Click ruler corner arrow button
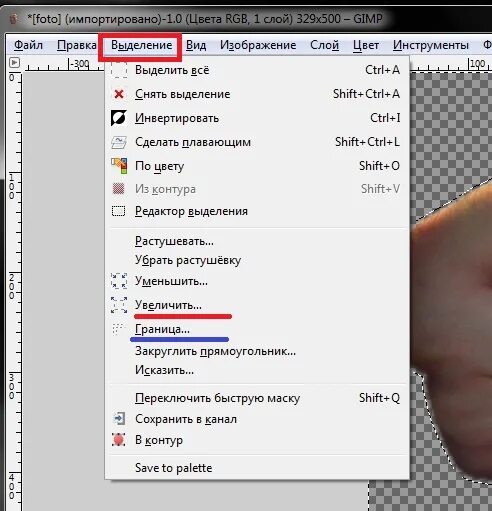The image size is (492, 511). pos(14,63)
